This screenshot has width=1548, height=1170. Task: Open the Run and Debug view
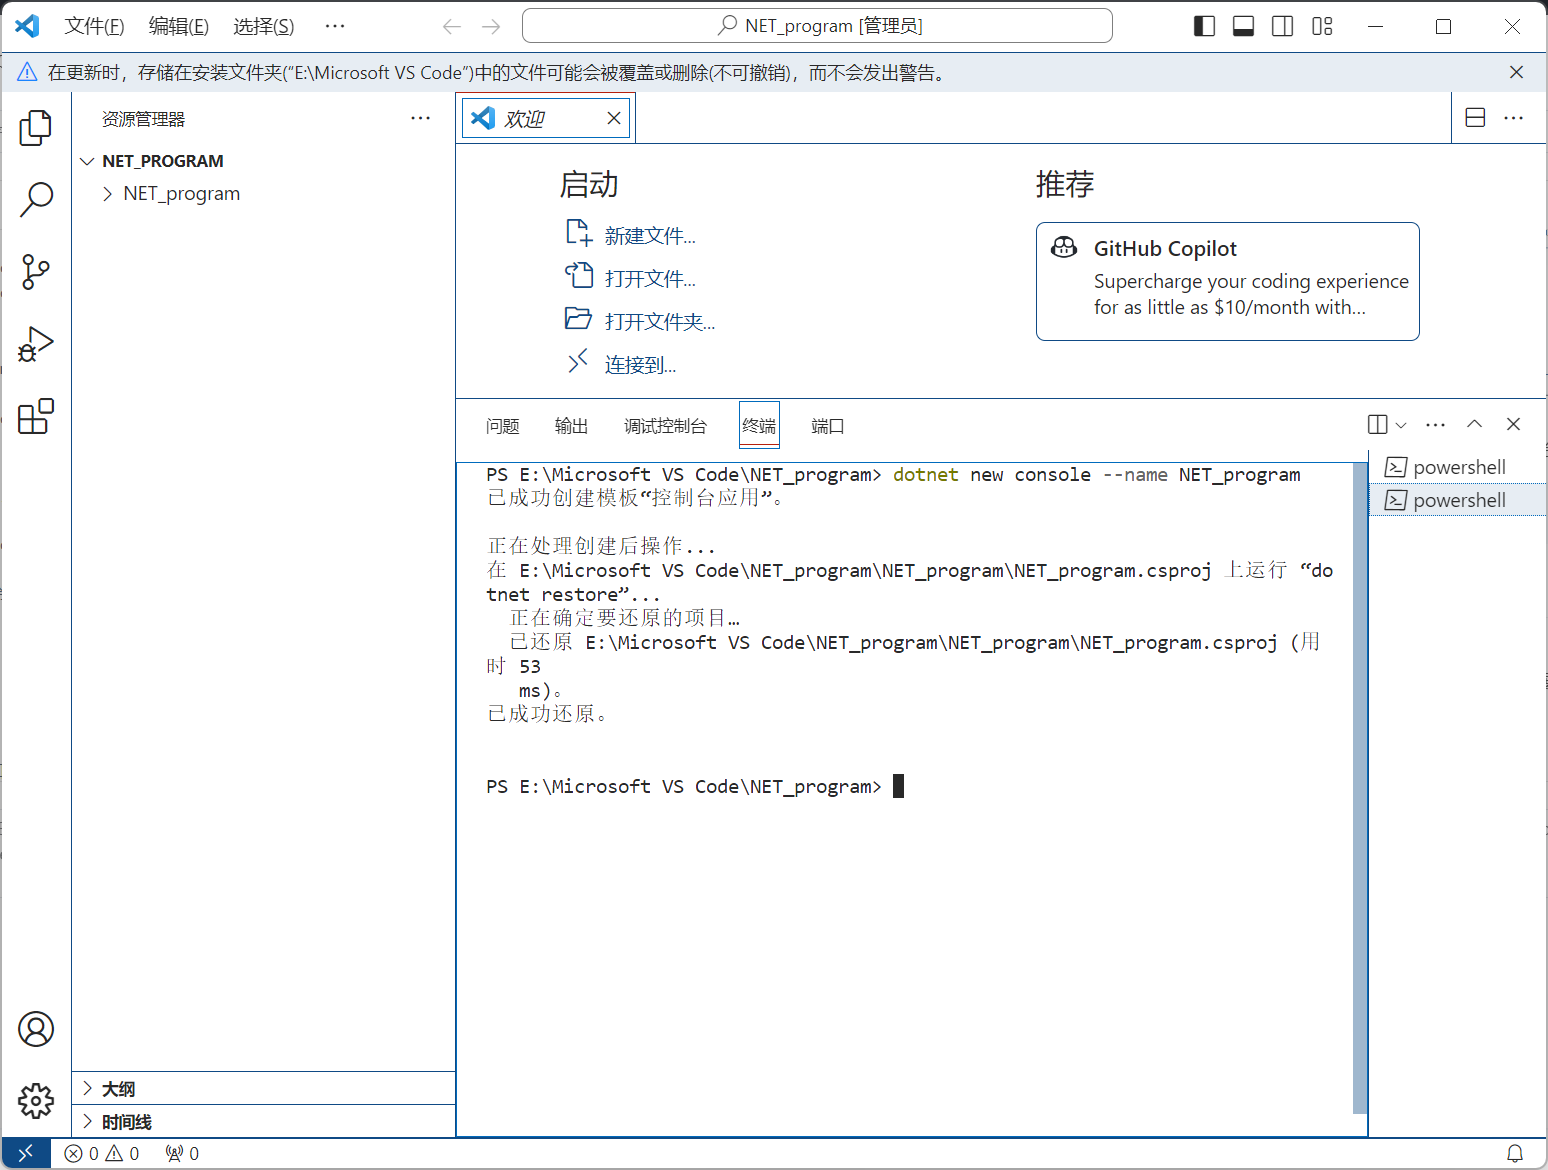point(36,345)
